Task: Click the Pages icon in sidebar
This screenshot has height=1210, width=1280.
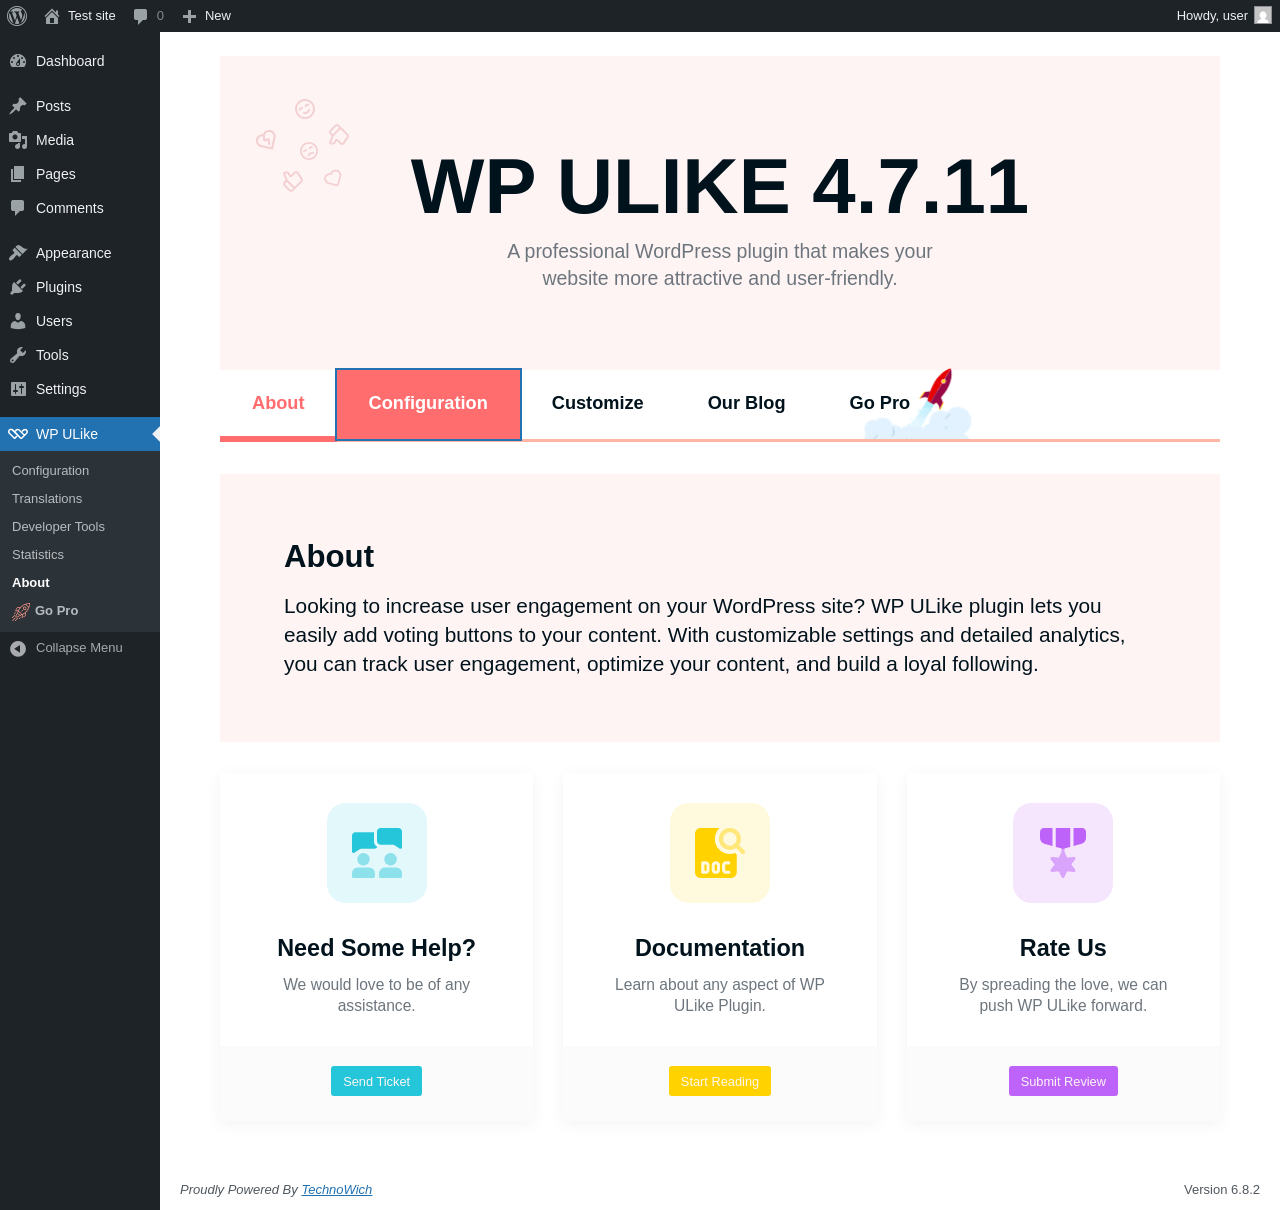Action: 18,174
